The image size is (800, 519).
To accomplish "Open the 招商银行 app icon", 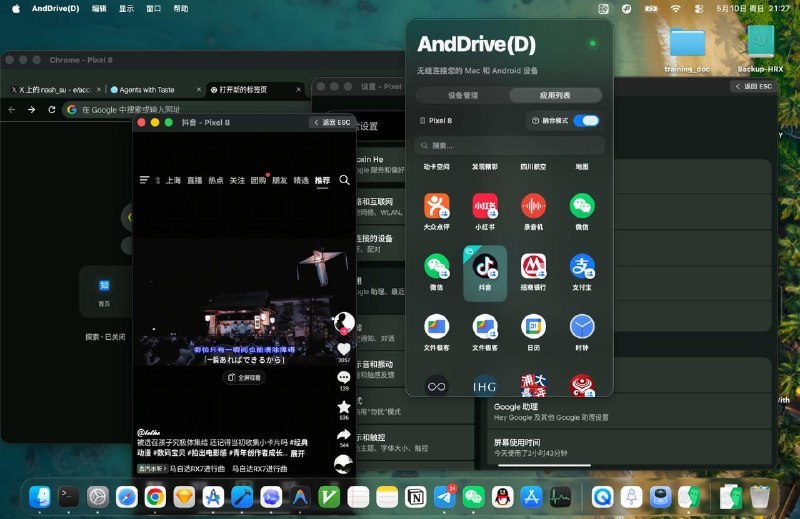I will coord(533,266).
